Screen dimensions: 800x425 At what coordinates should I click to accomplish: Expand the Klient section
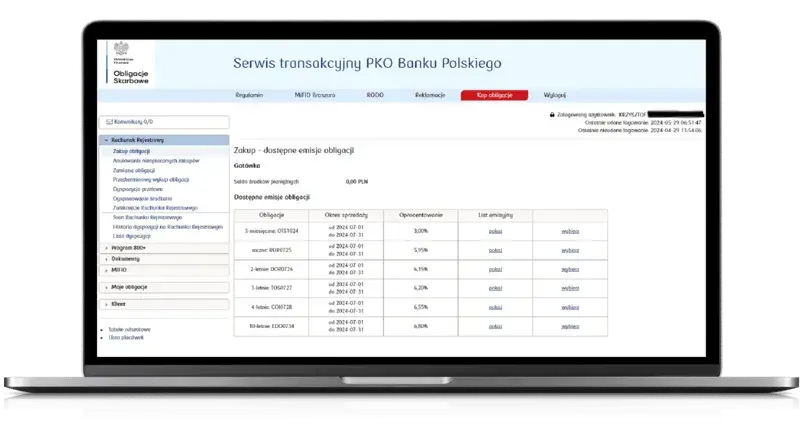point(164,304)
